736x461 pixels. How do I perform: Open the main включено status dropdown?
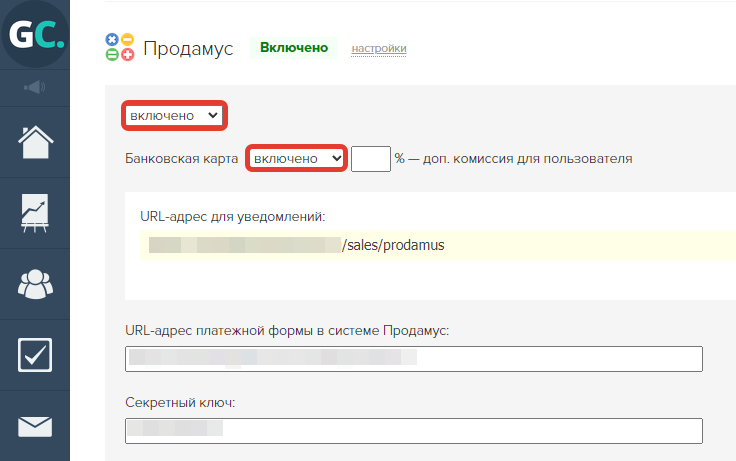tap(175, 115)
